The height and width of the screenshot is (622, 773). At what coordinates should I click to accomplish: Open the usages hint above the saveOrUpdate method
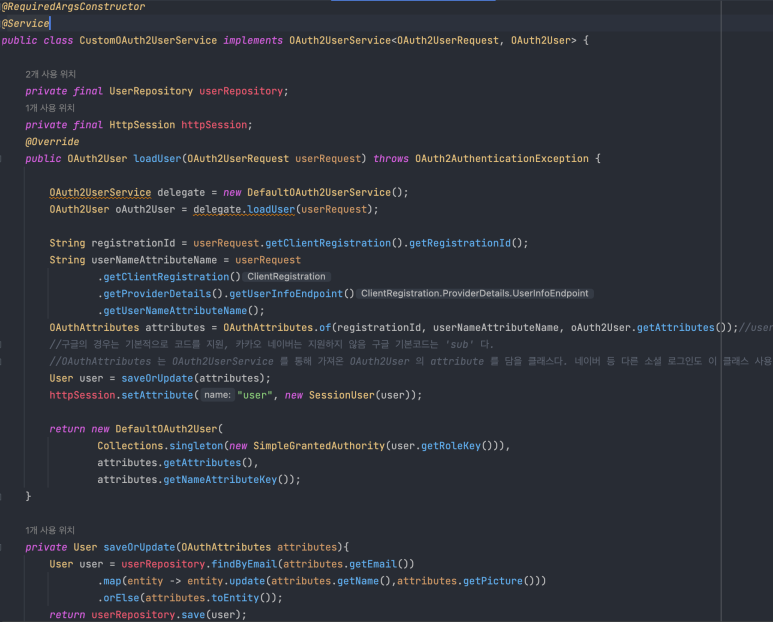pos(50,530)
